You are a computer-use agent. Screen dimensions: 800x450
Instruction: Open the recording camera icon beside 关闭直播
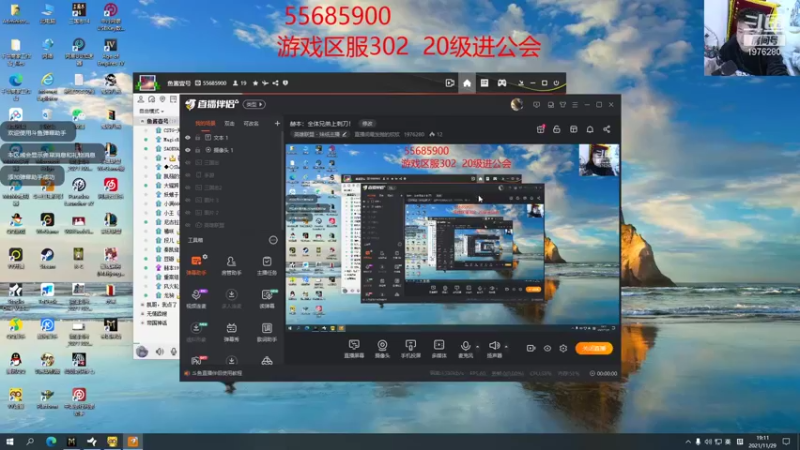click(x=531, y=348)
